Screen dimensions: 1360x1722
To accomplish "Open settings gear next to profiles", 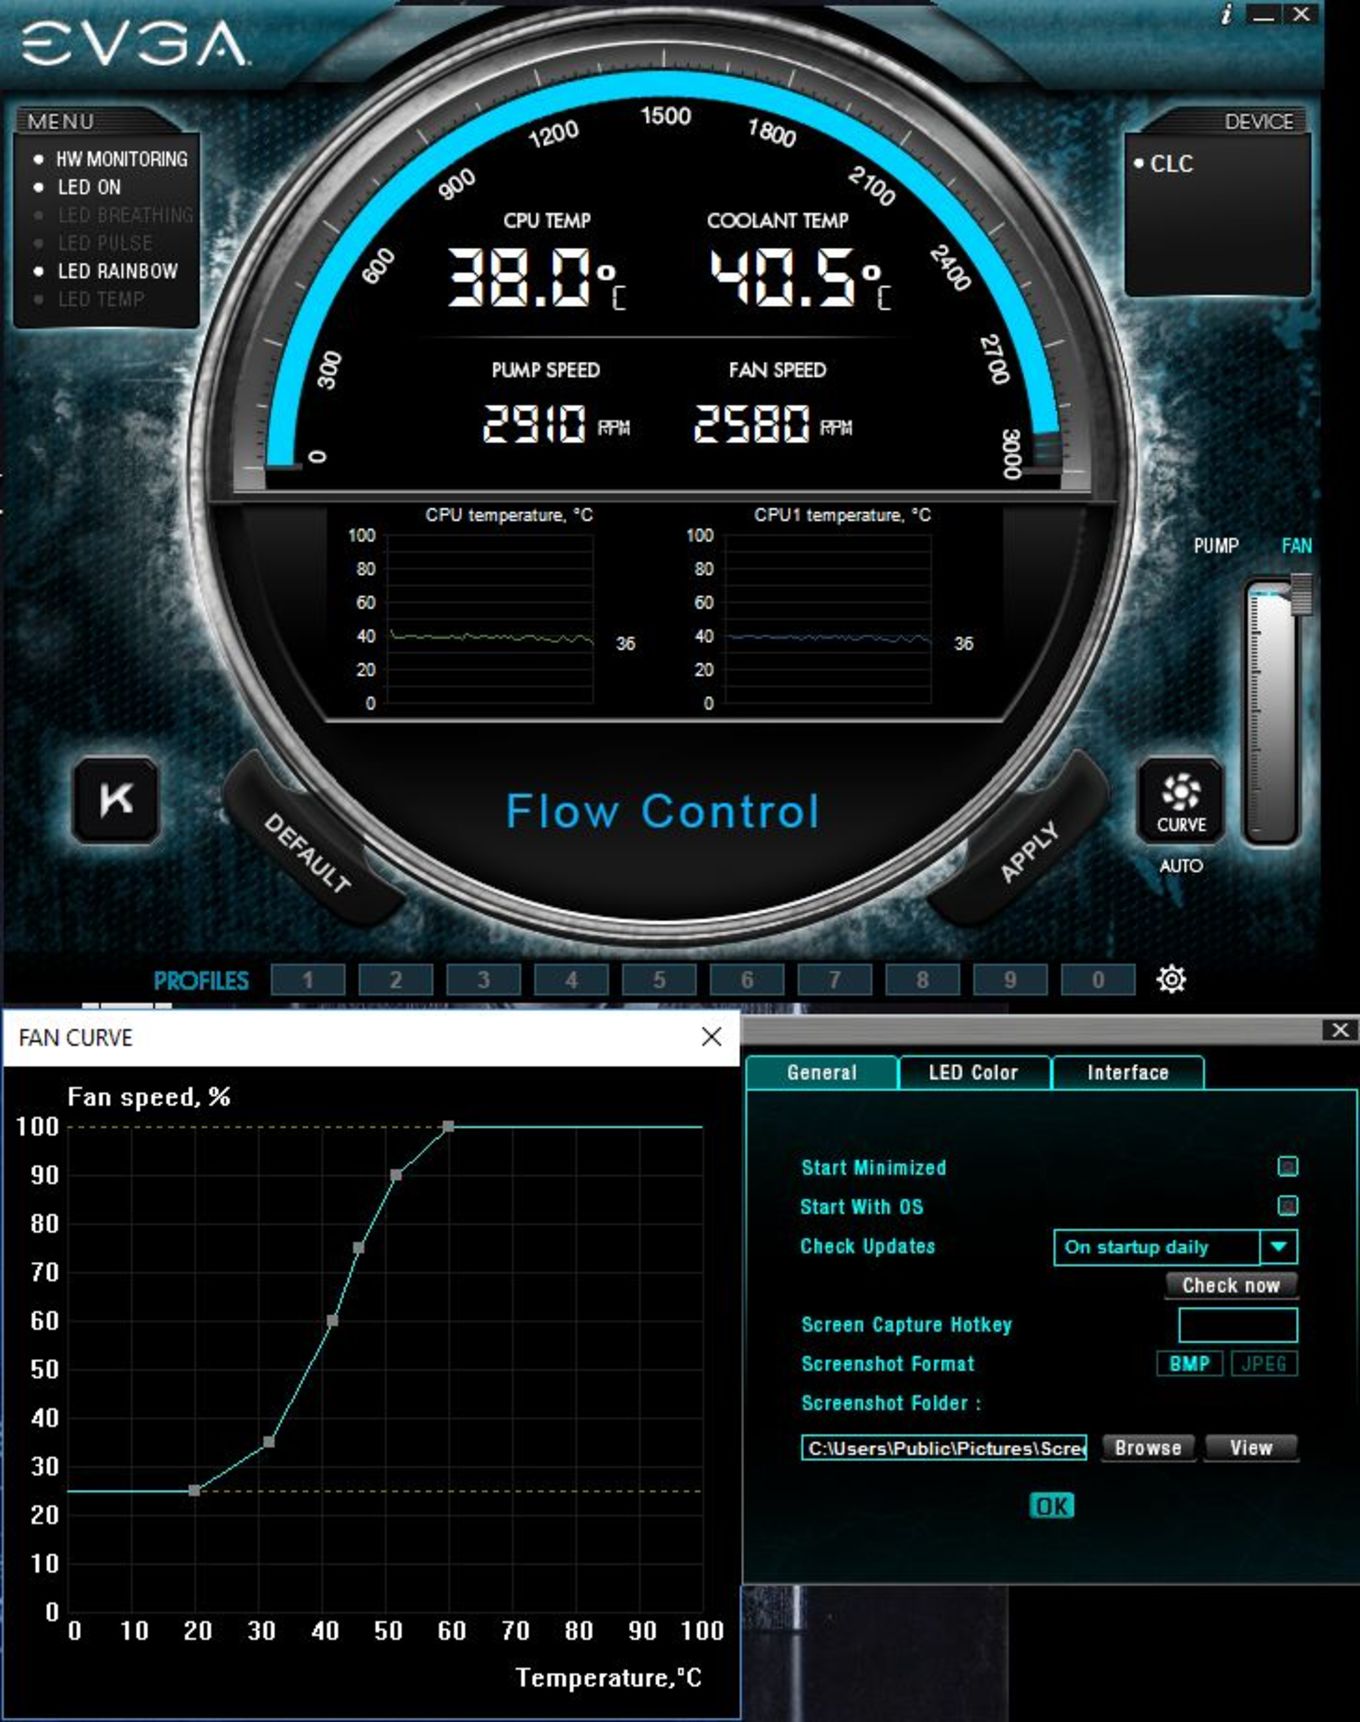I will [1171, 979].
